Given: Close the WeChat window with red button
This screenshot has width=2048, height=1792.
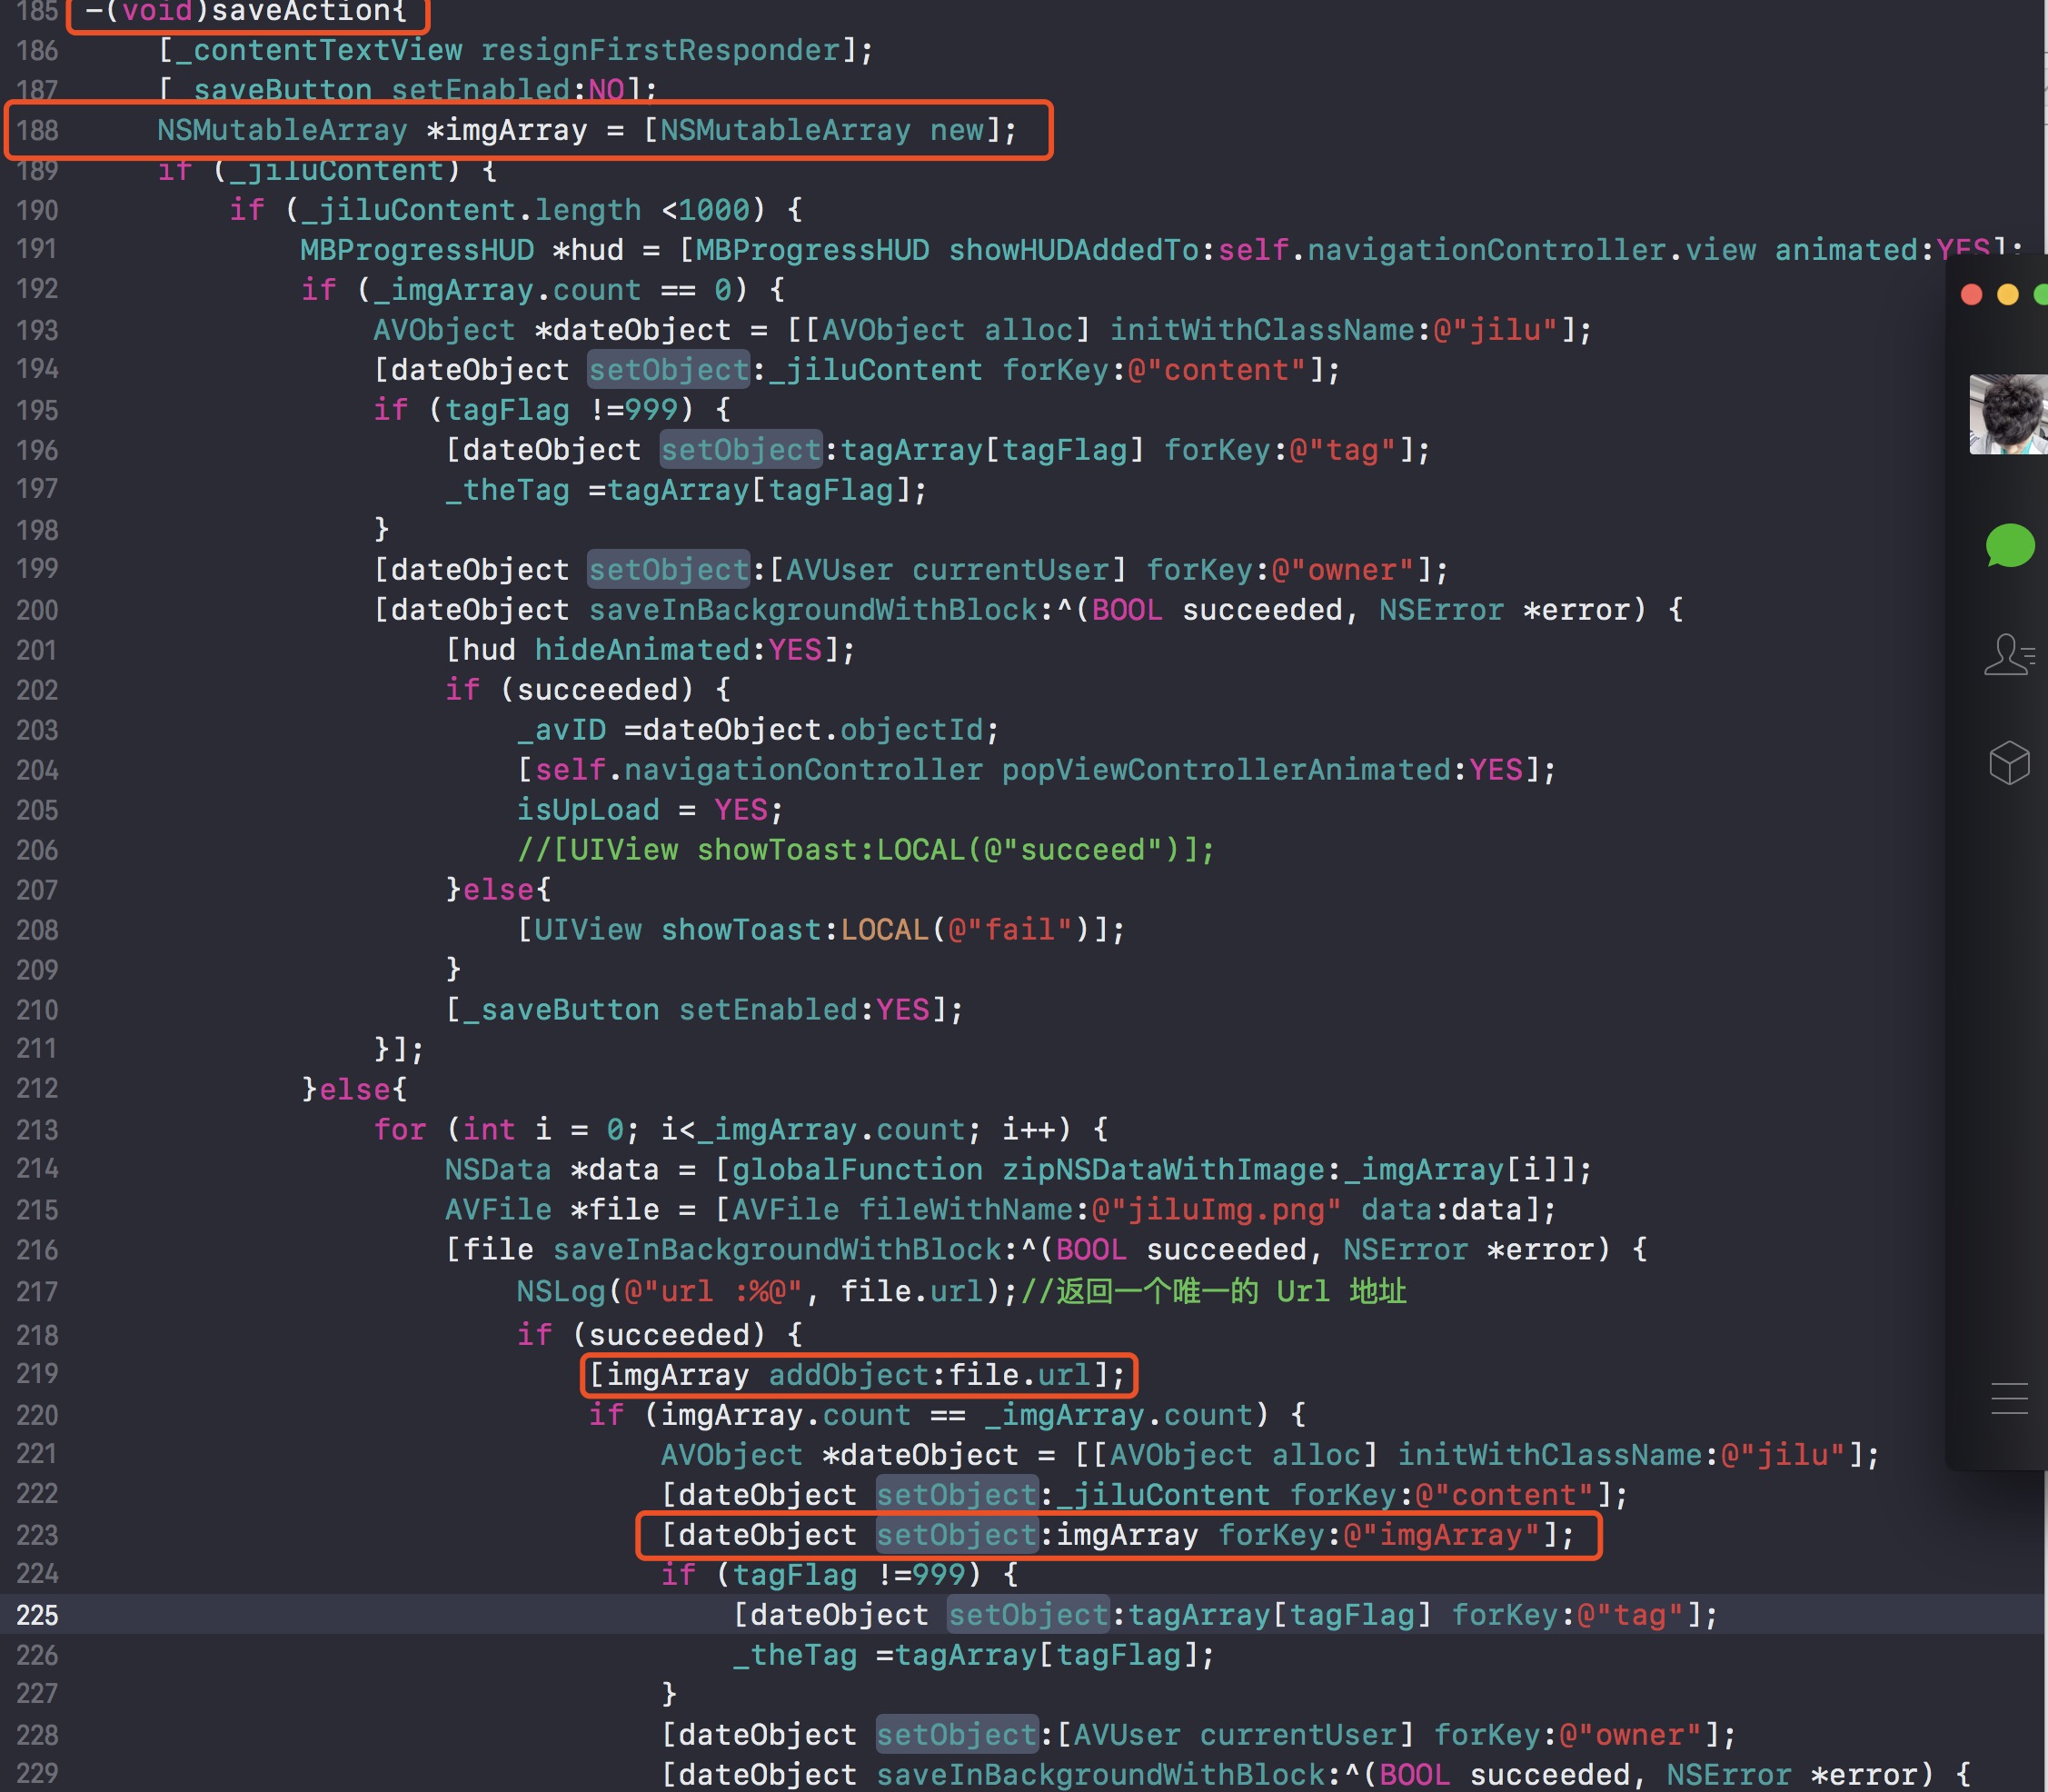Looking at the screenshot, I should (x=1972, y=294).
